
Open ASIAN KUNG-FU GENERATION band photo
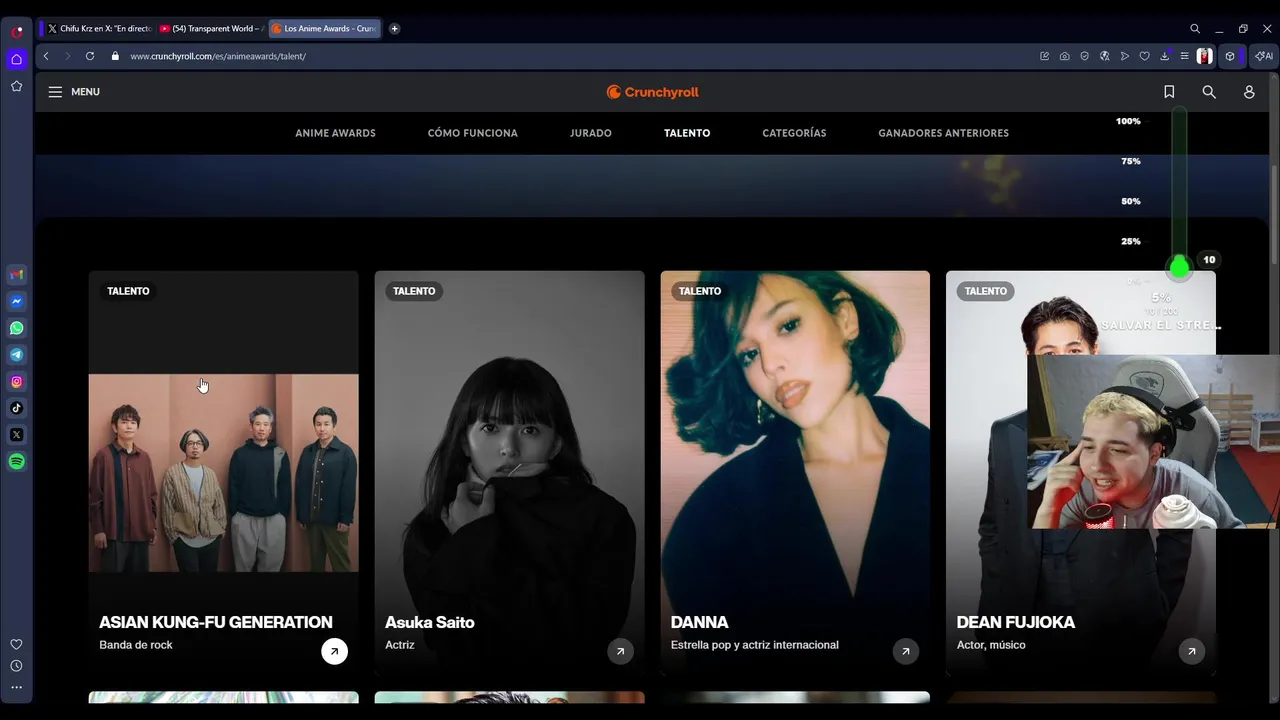tap(223, 473)
